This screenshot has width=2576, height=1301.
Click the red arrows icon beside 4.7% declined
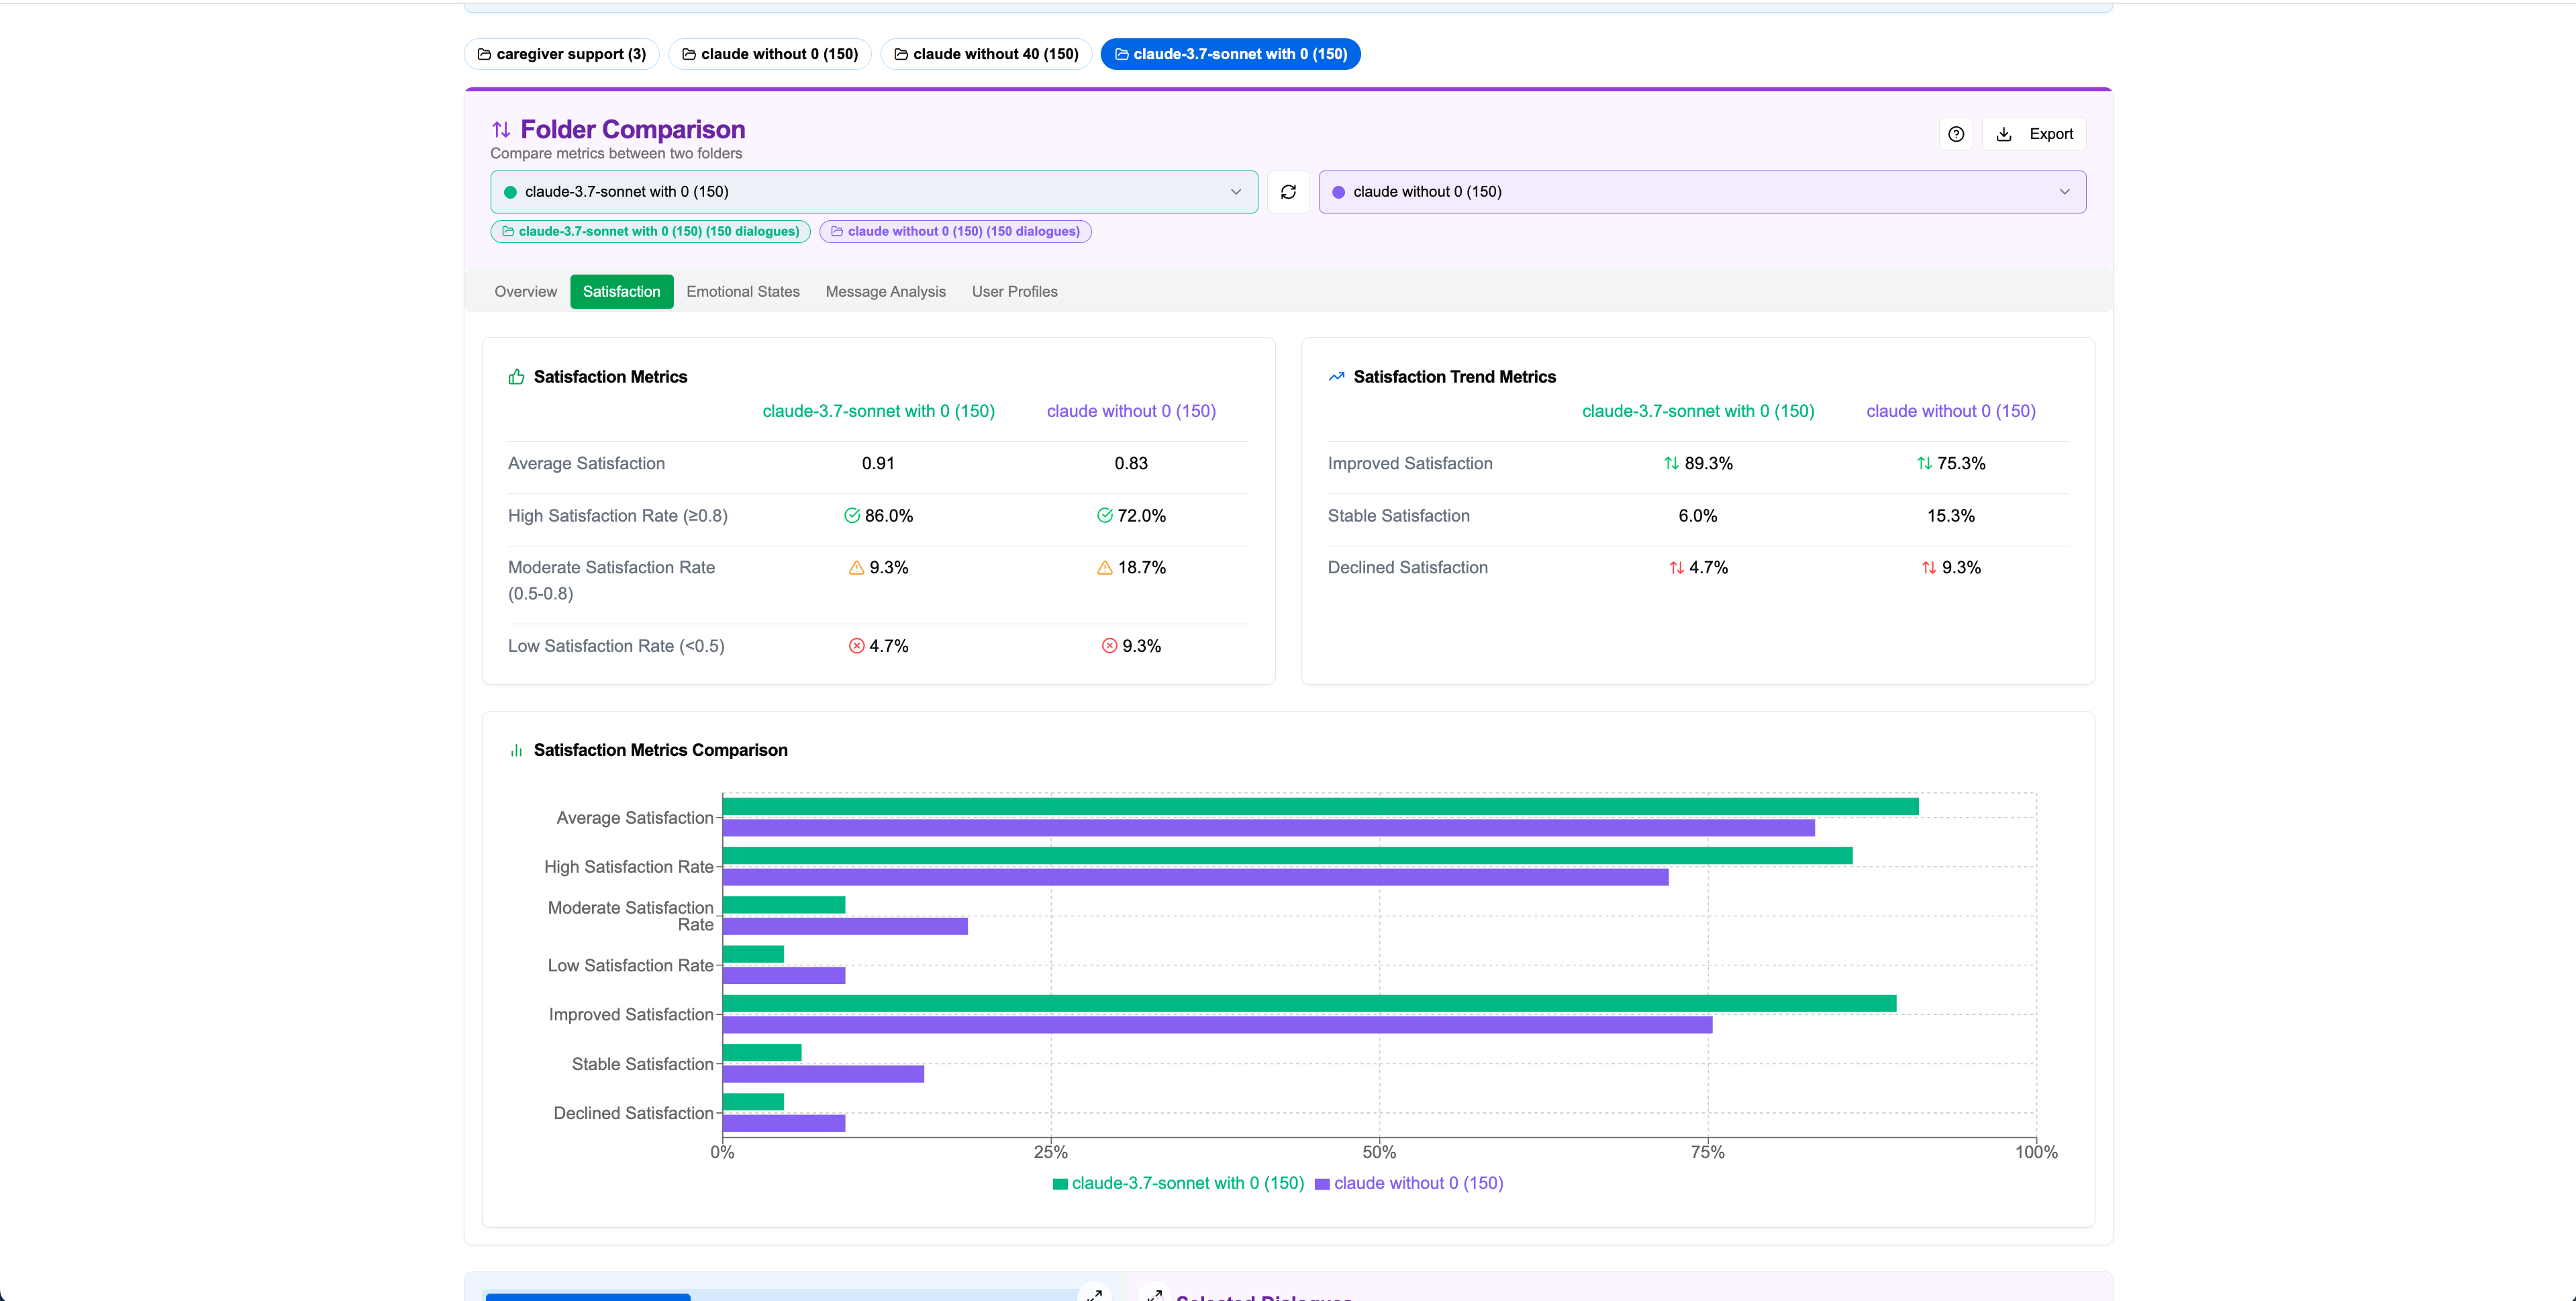1676,568
